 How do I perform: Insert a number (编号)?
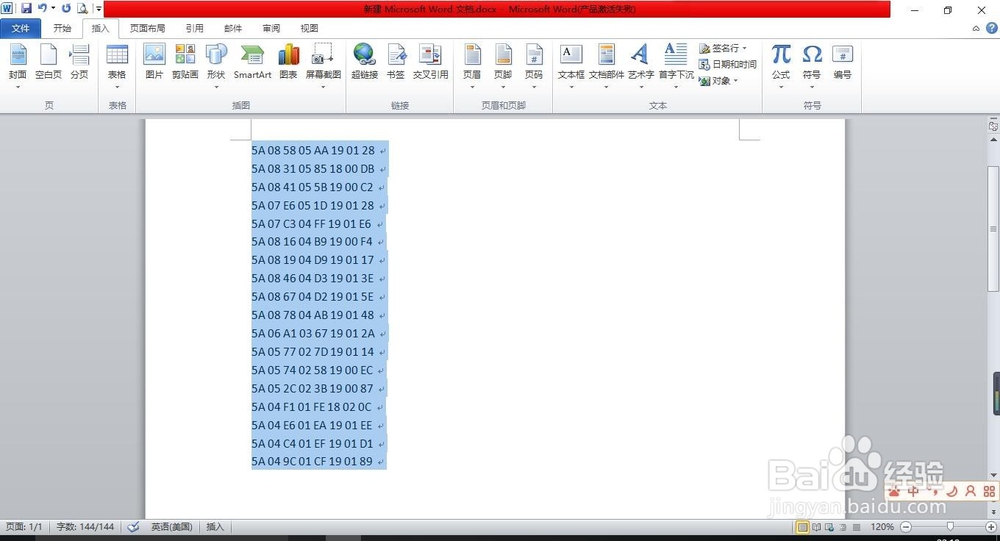(x=842, y=63)
